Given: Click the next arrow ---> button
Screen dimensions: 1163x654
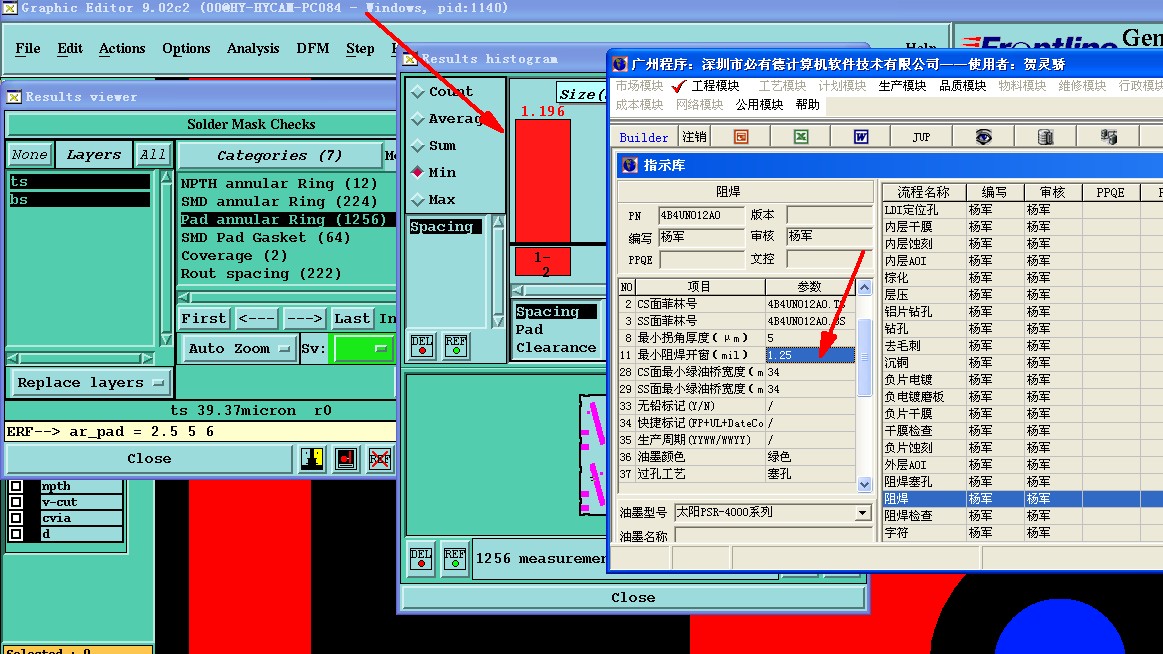Looking at the screenshot, I should [304, 319].
